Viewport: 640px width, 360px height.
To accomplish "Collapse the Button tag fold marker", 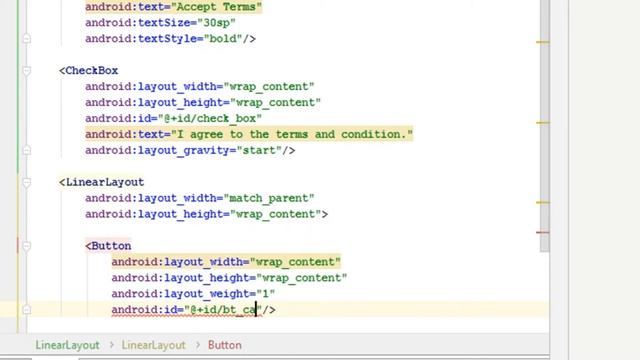I will pyautogui.click(x=27, y=246).
